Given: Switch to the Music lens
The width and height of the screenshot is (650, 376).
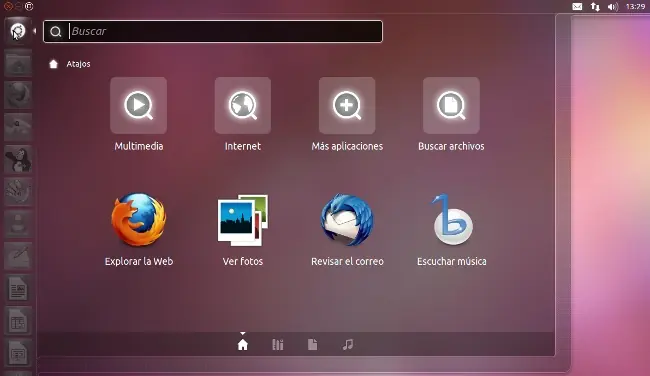Looking at the screenshot, I should click(347, 344).
